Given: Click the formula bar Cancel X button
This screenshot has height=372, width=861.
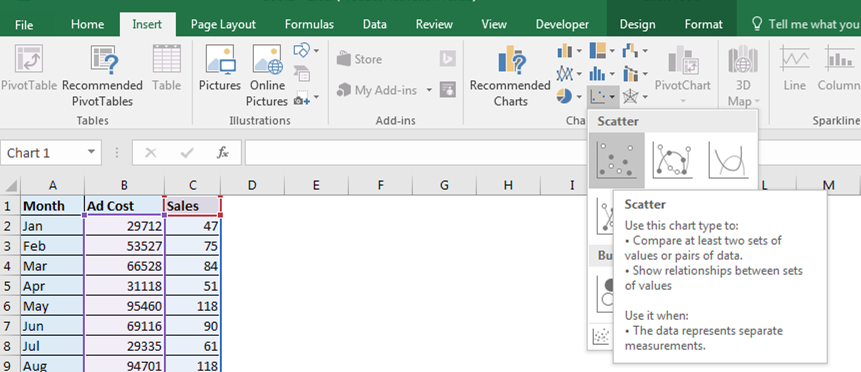Looking at the screenshot, I should pos(150,153).
